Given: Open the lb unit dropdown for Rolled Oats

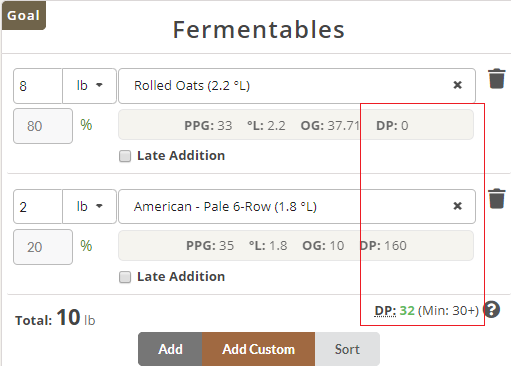Looking at the screenshot, I should (x=89, y=86).
